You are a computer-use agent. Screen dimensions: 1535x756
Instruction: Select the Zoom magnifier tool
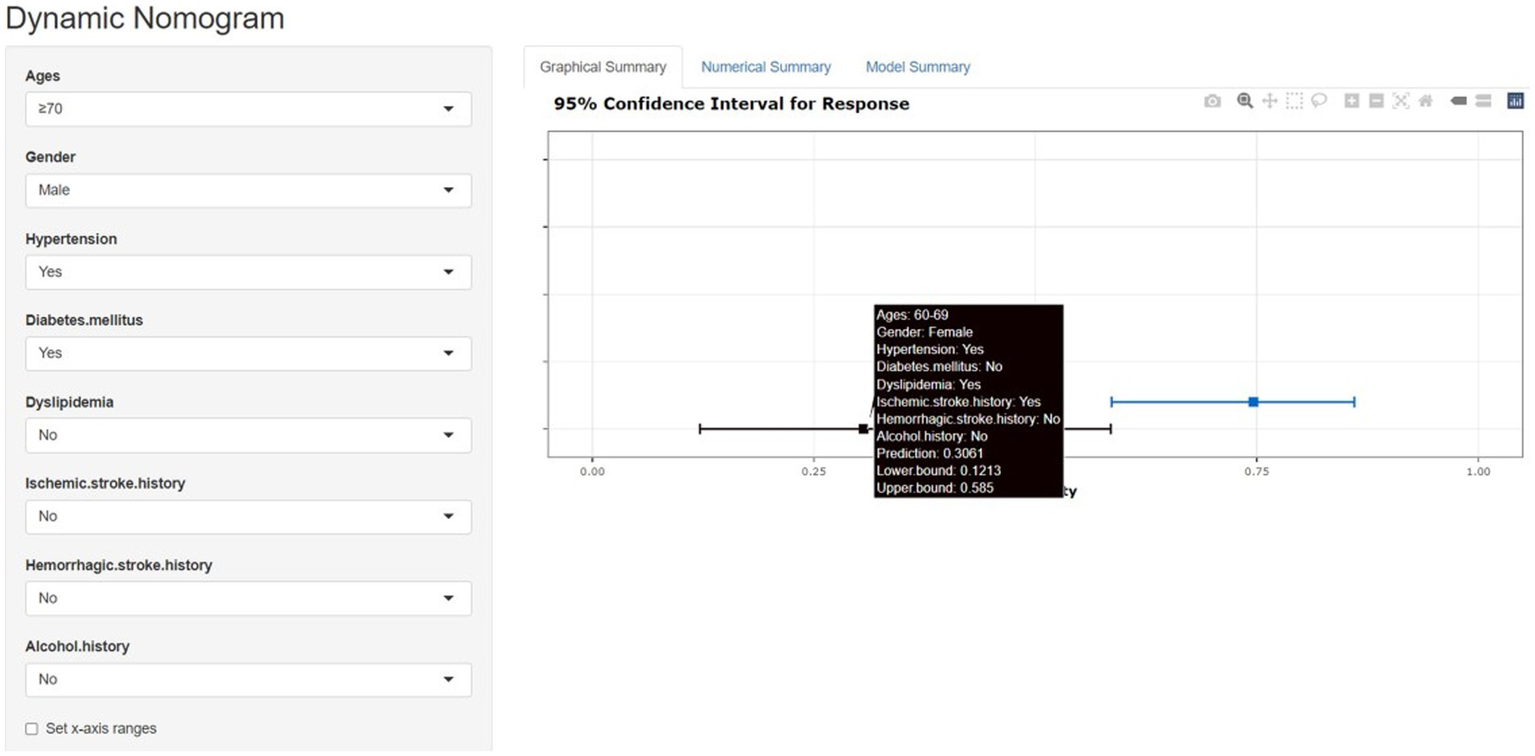tap(1245, 101)
